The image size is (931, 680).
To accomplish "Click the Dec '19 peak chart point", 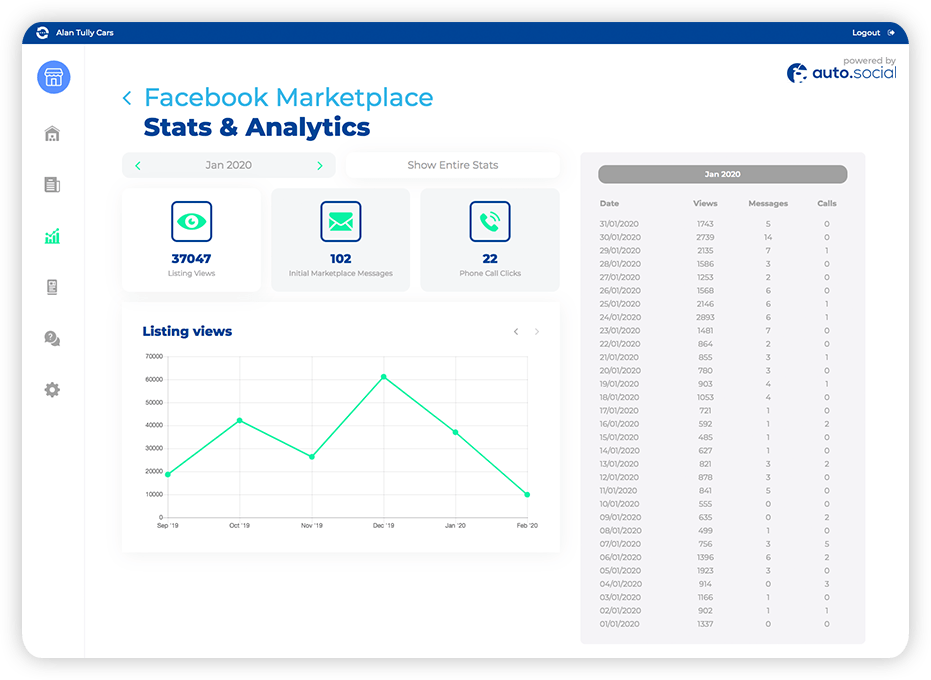I will click(384, 377).
